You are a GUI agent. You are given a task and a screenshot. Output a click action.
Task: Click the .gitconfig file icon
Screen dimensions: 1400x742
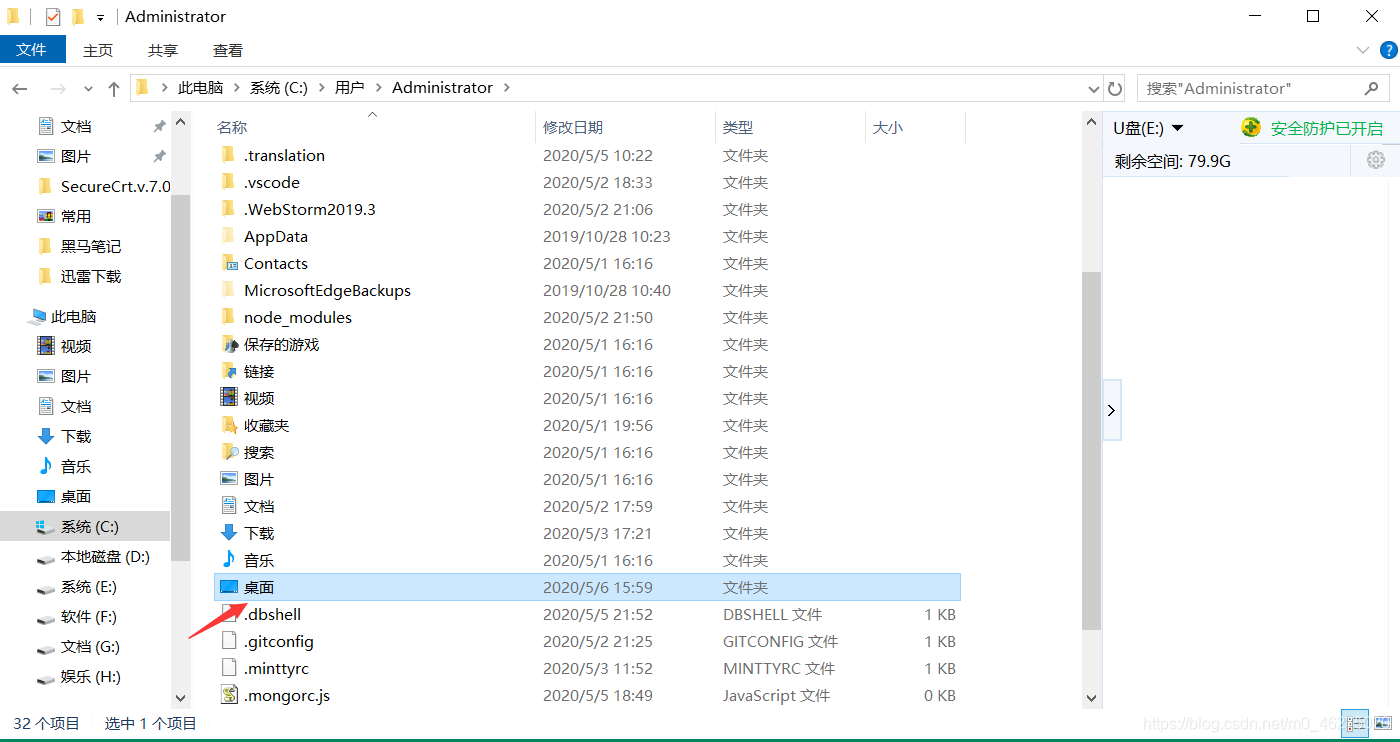[x=229, y=641]
